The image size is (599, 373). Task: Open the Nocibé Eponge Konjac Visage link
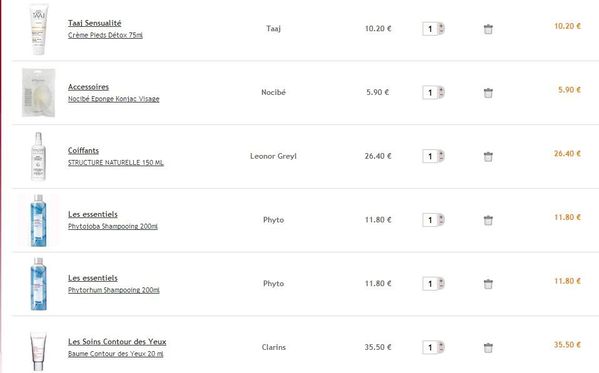click(x=113, y=99)
